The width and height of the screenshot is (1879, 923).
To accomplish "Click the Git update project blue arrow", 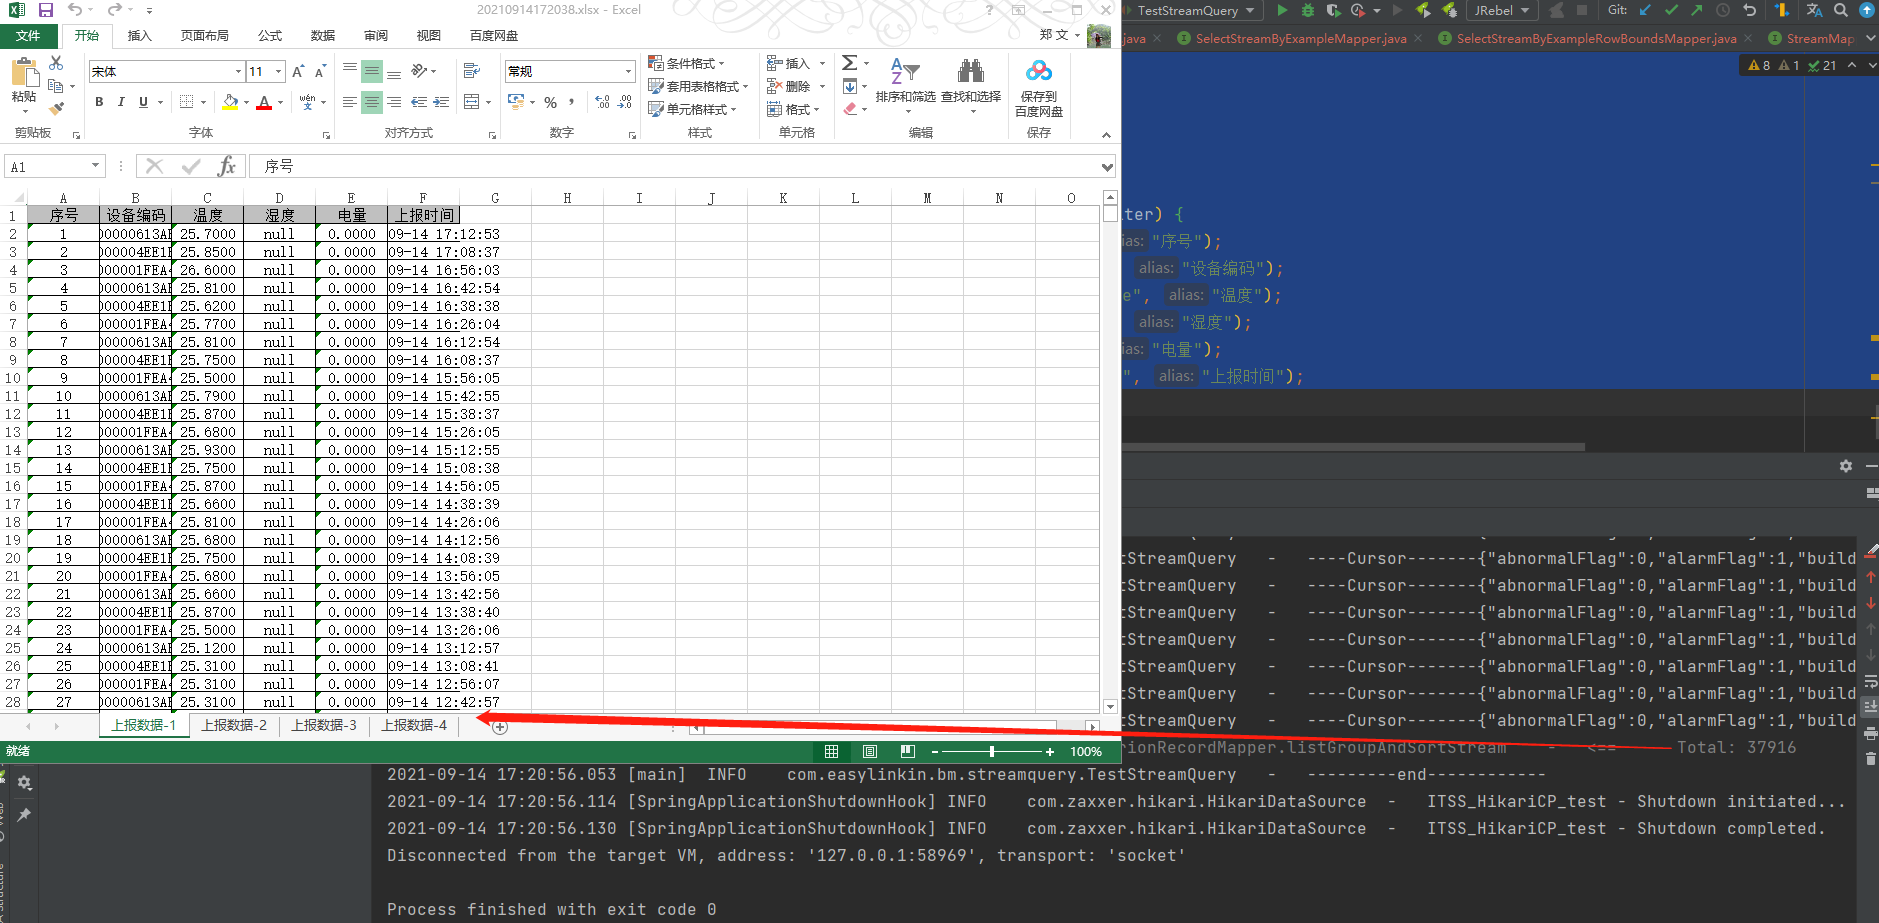I will pos(1645,10).
